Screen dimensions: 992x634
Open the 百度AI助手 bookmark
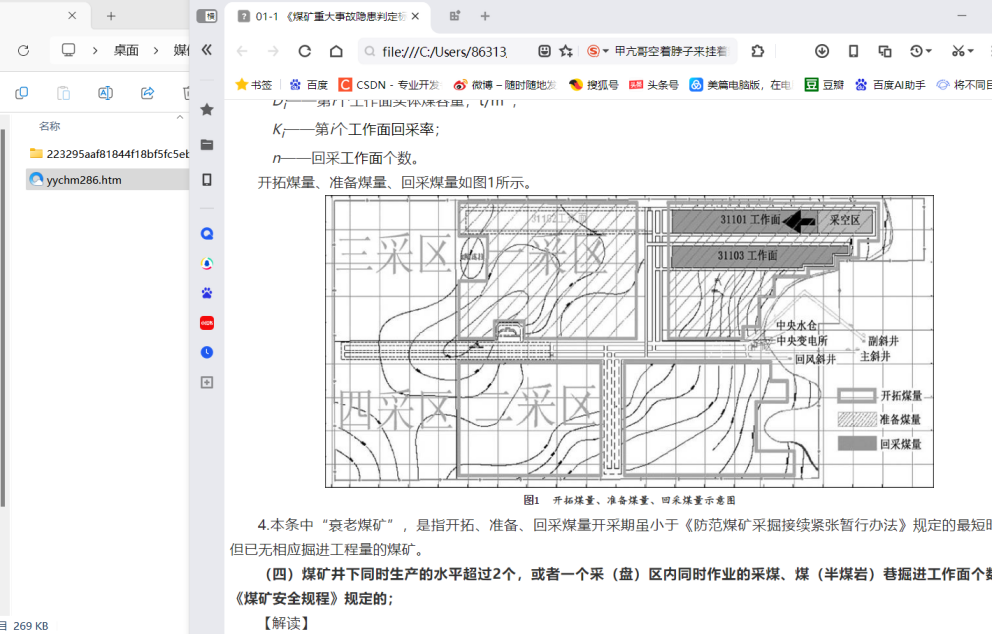pos(890,85)
